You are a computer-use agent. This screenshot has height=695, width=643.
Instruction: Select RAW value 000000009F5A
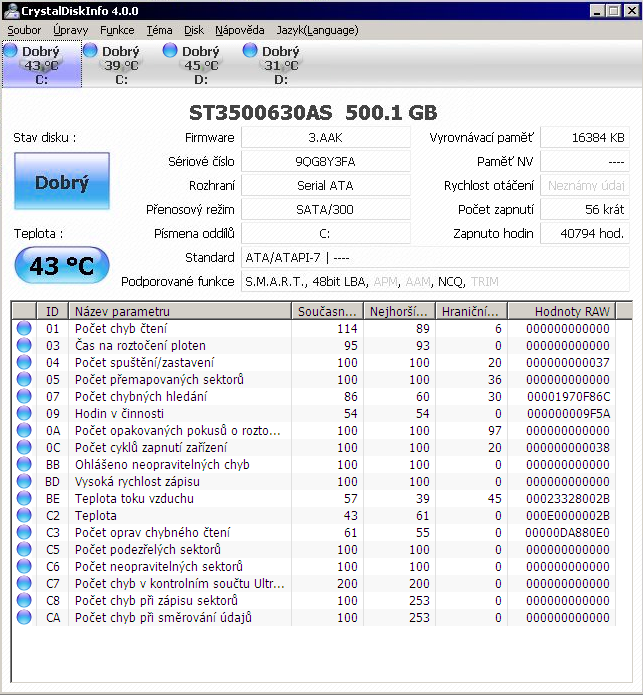point(569,414)
